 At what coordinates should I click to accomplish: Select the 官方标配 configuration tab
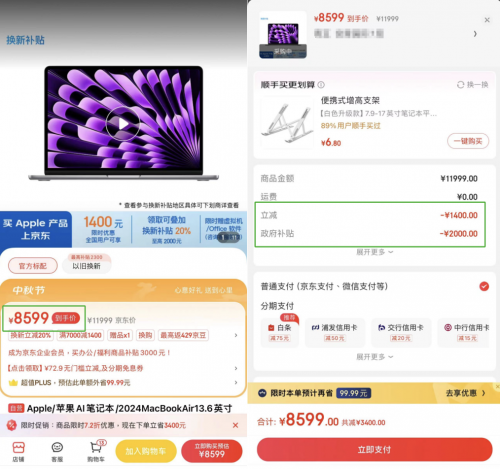coord(33,266)
